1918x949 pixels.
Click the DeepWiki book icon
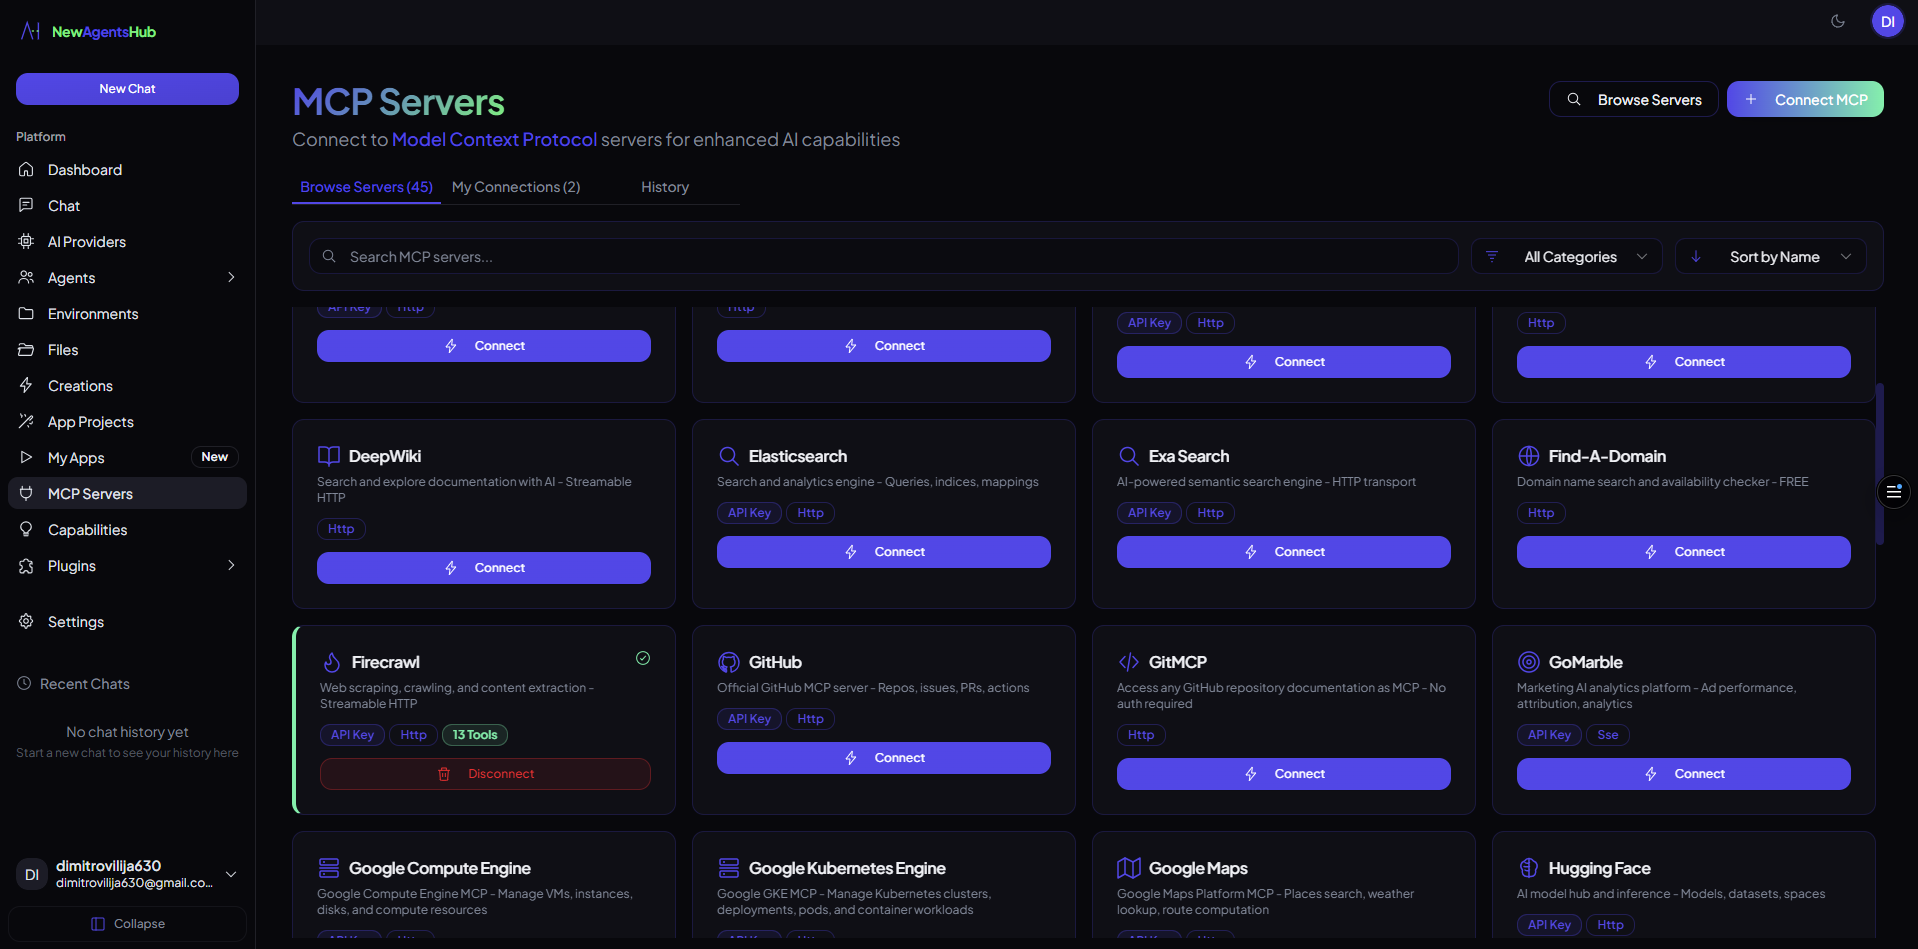pos(329,456)
